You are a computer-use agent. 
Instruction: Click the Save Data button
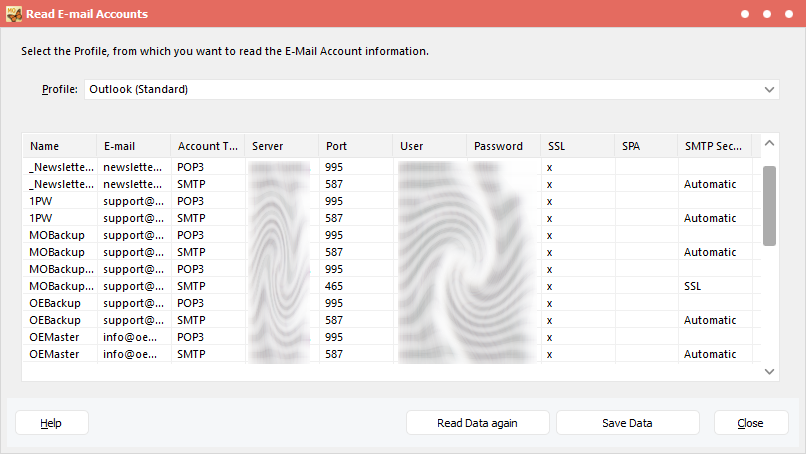627,423
